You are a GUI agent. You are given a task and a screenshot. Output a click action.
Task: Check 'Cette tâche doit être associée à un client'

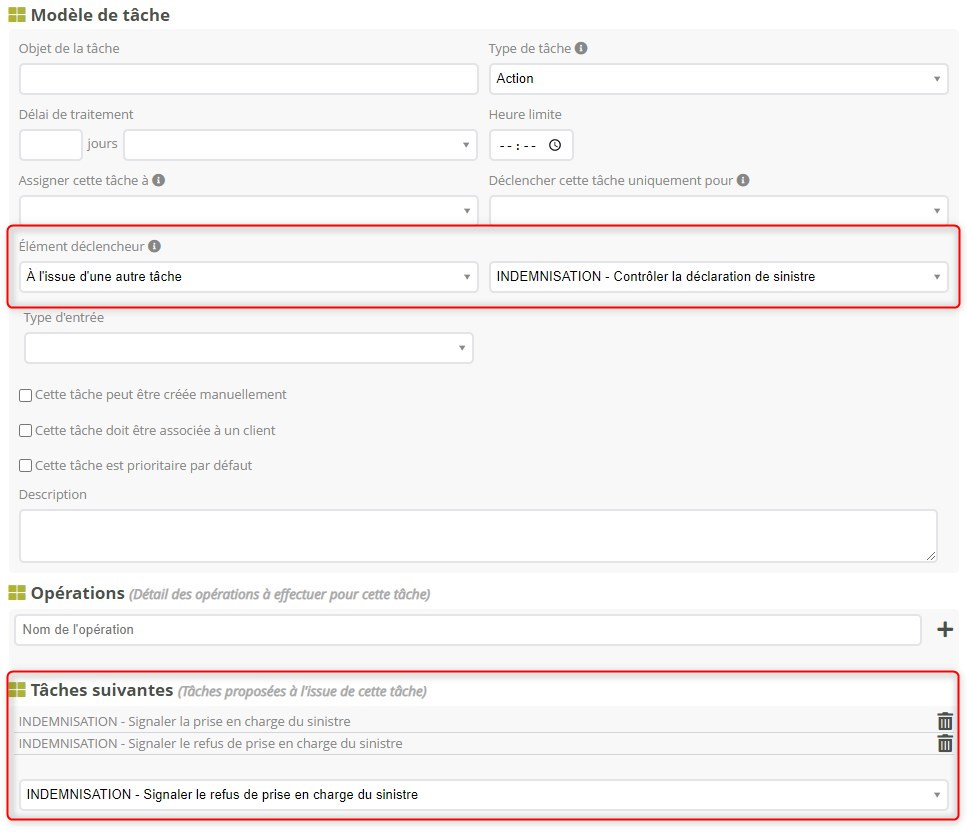pyautogui.click(x=26, y=431)
